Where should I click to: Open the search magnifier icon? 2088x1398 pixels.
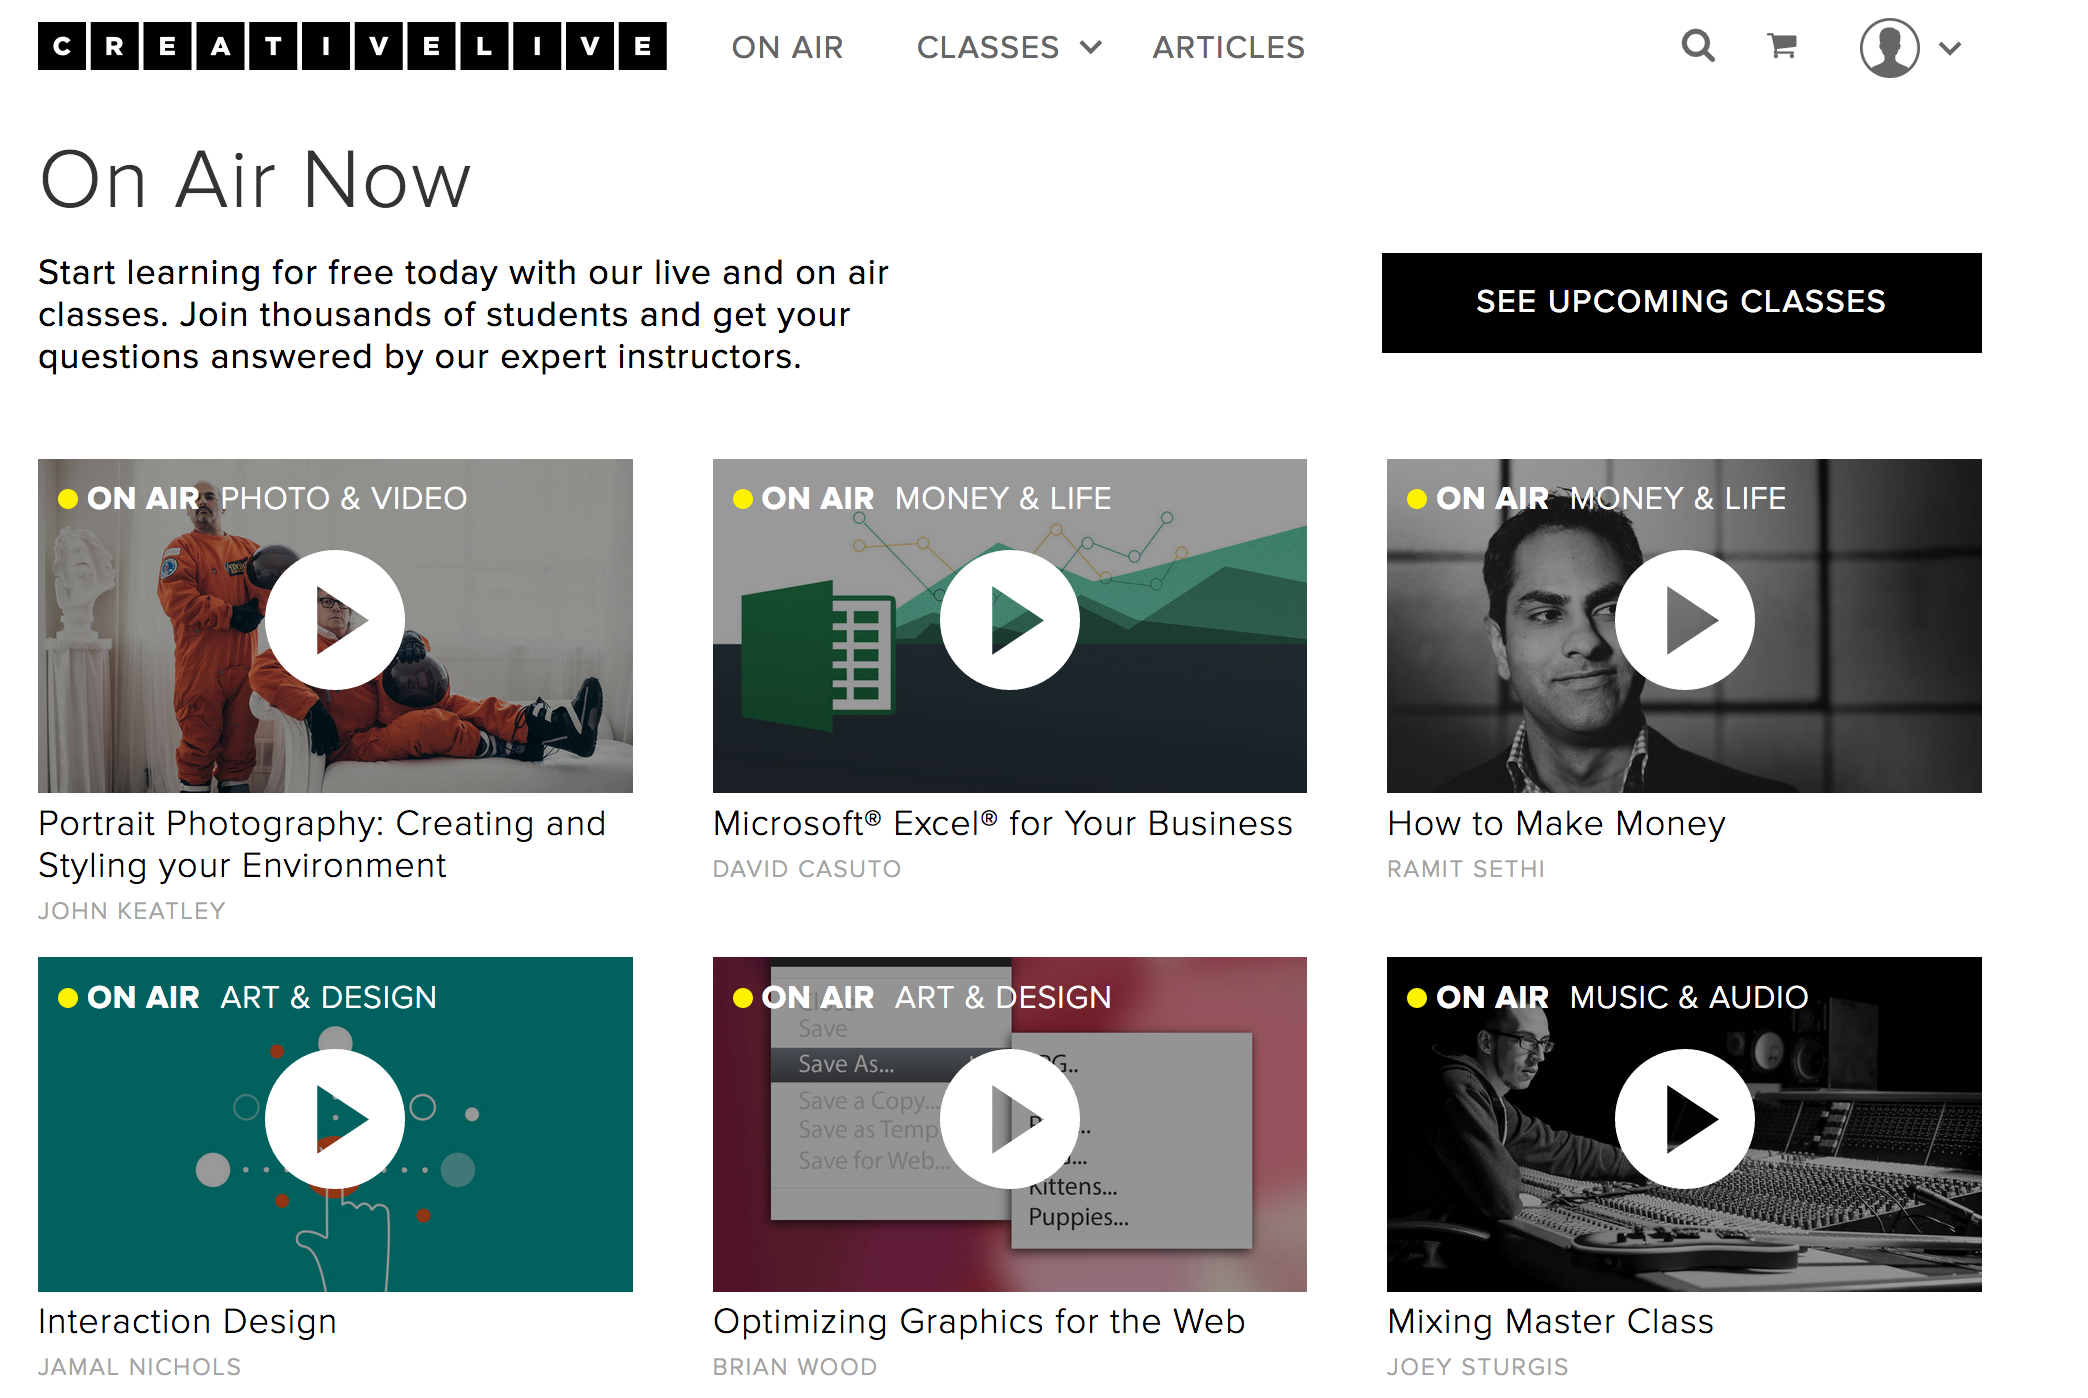[1698, 46]
